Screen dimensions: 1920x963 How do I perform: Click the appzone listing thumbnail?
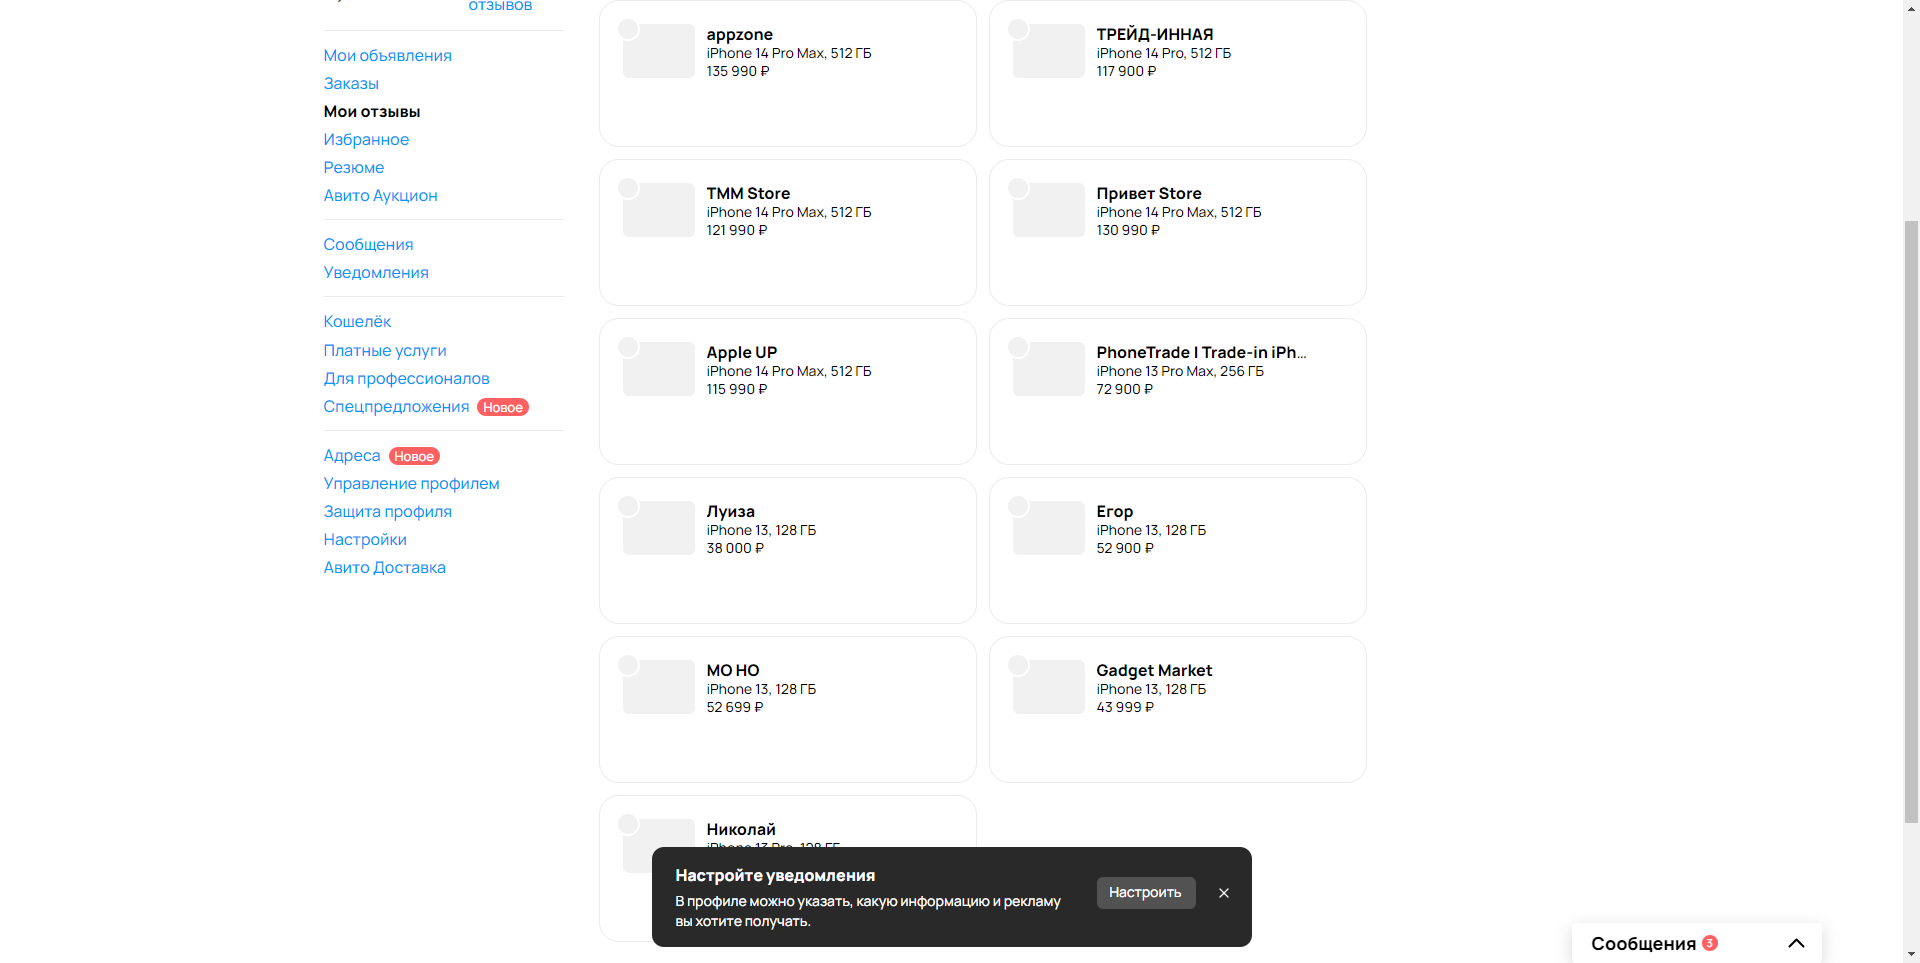658,51
